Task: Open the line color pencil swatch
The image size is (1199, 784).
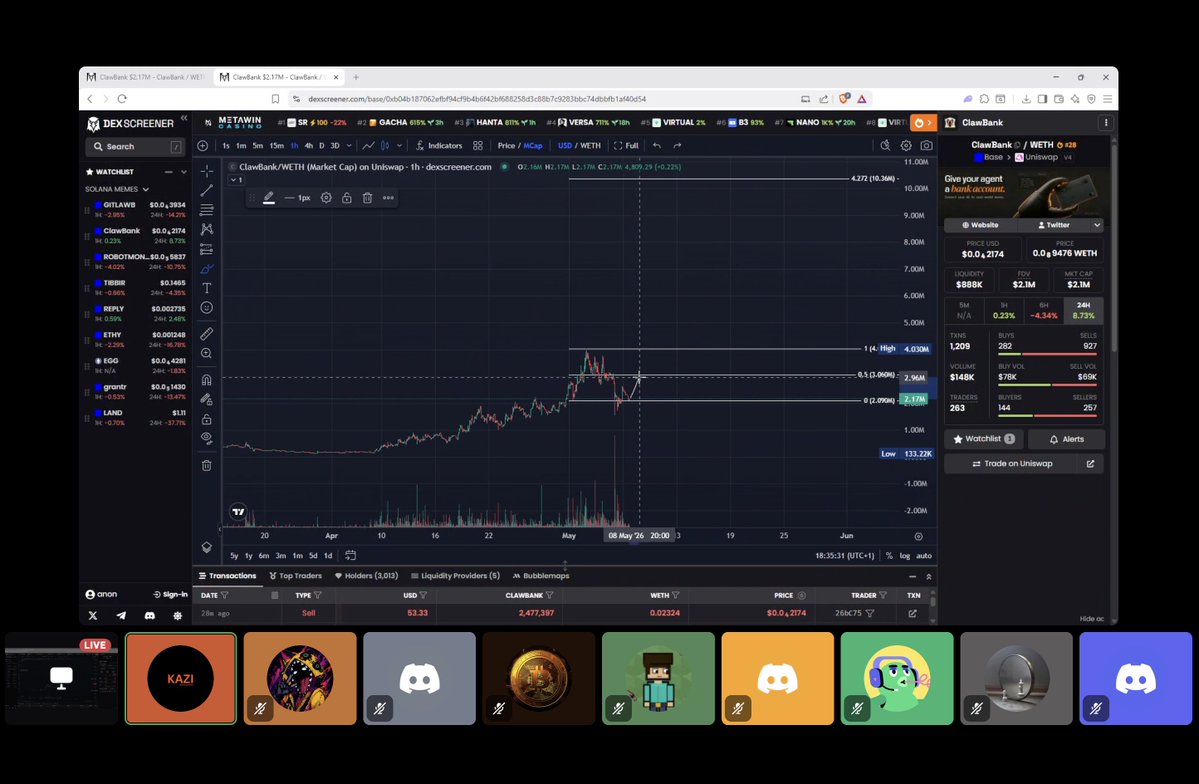Action: [x=268, y=197]
